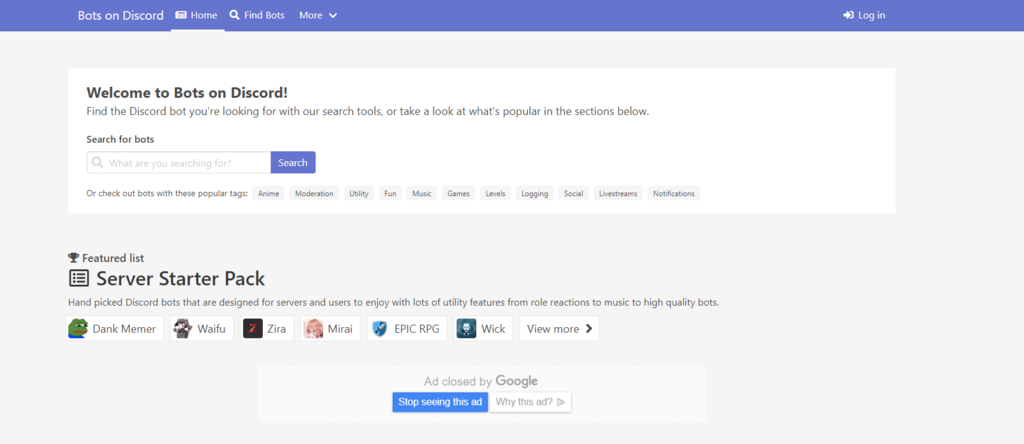The image size is (1024, 444).
Task: Open the Find Bots page
Action: coord(256,15)
